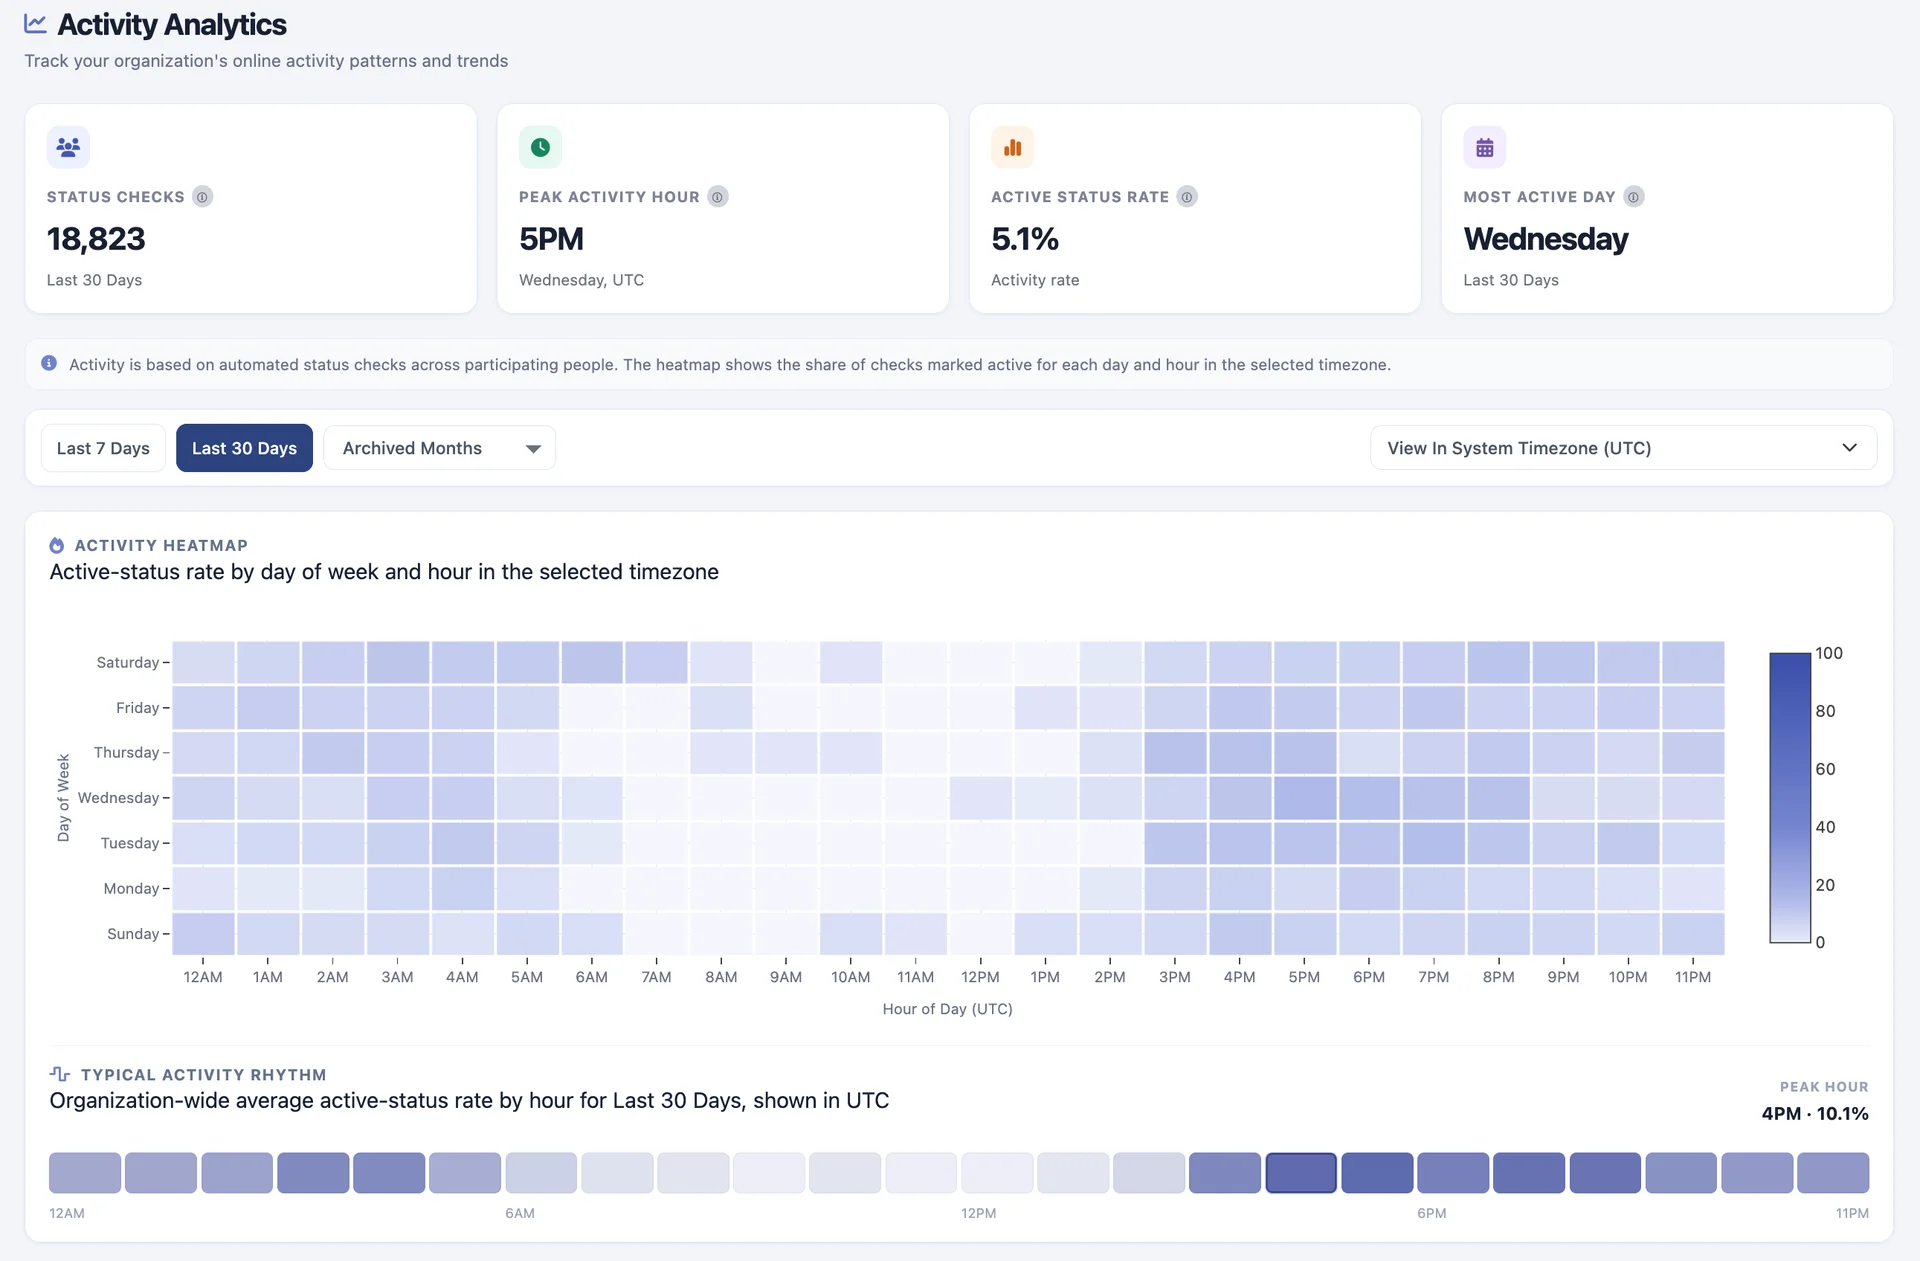
Task: Select the Last 30 Days range
Action: (x=244, y=448)
